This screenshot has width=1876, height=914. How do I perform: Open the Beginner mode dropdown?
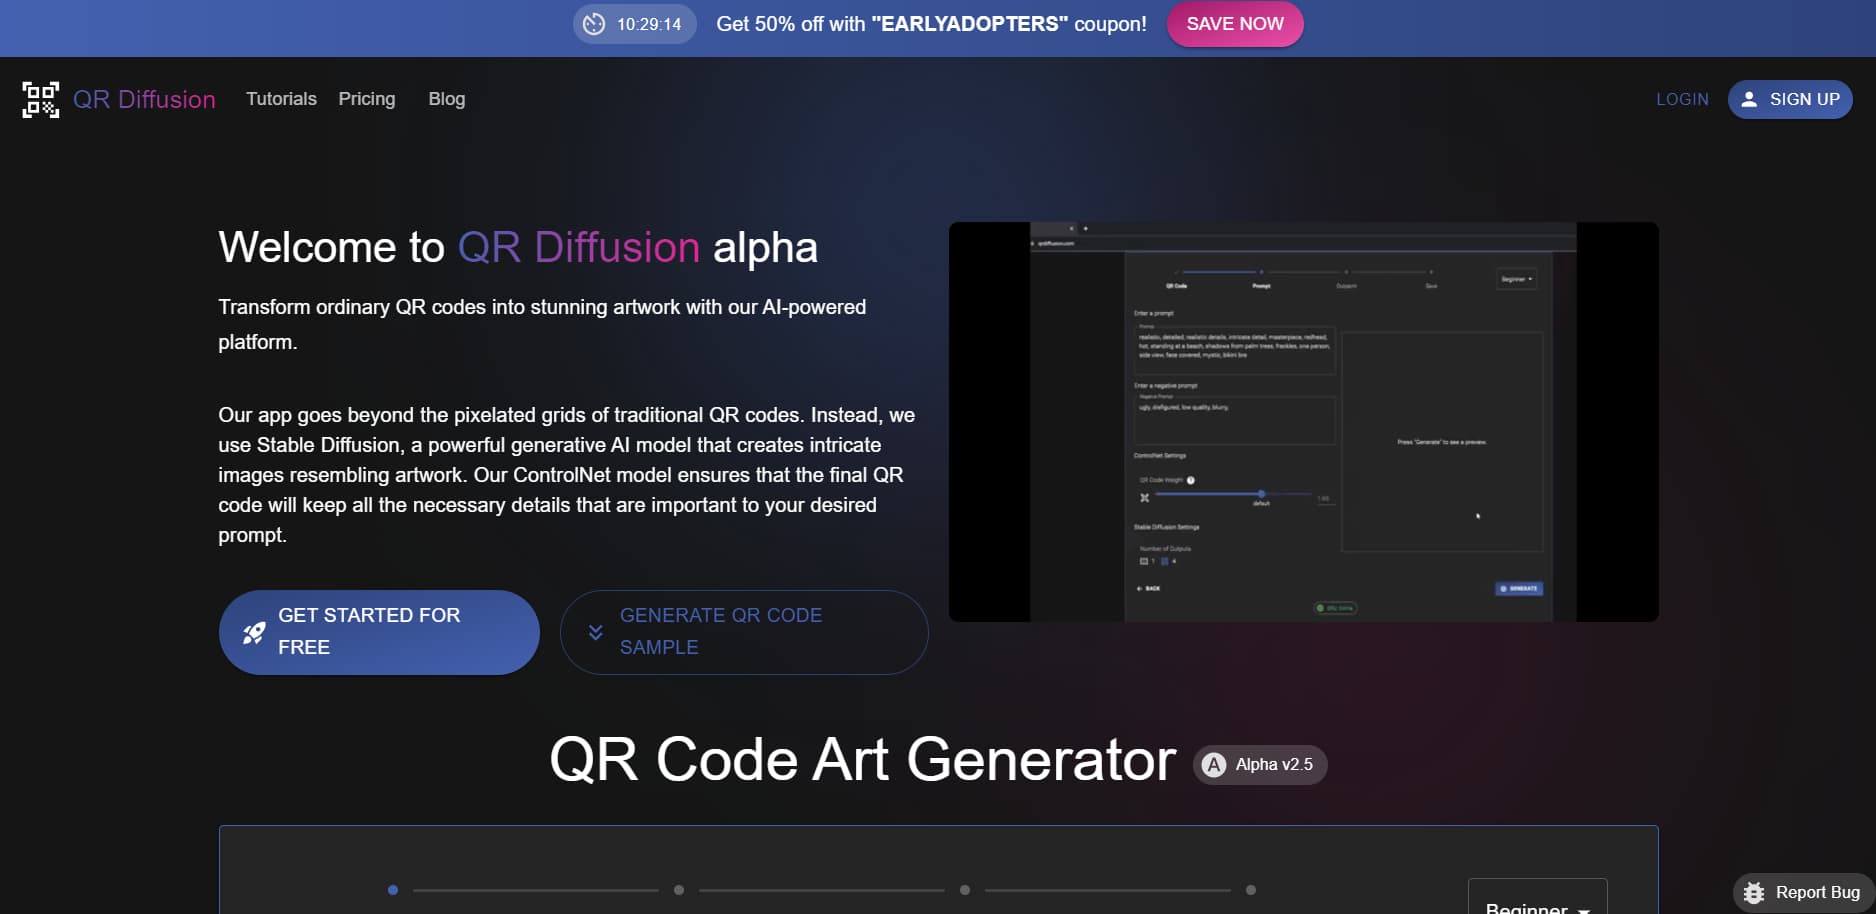coord(1537,897)
